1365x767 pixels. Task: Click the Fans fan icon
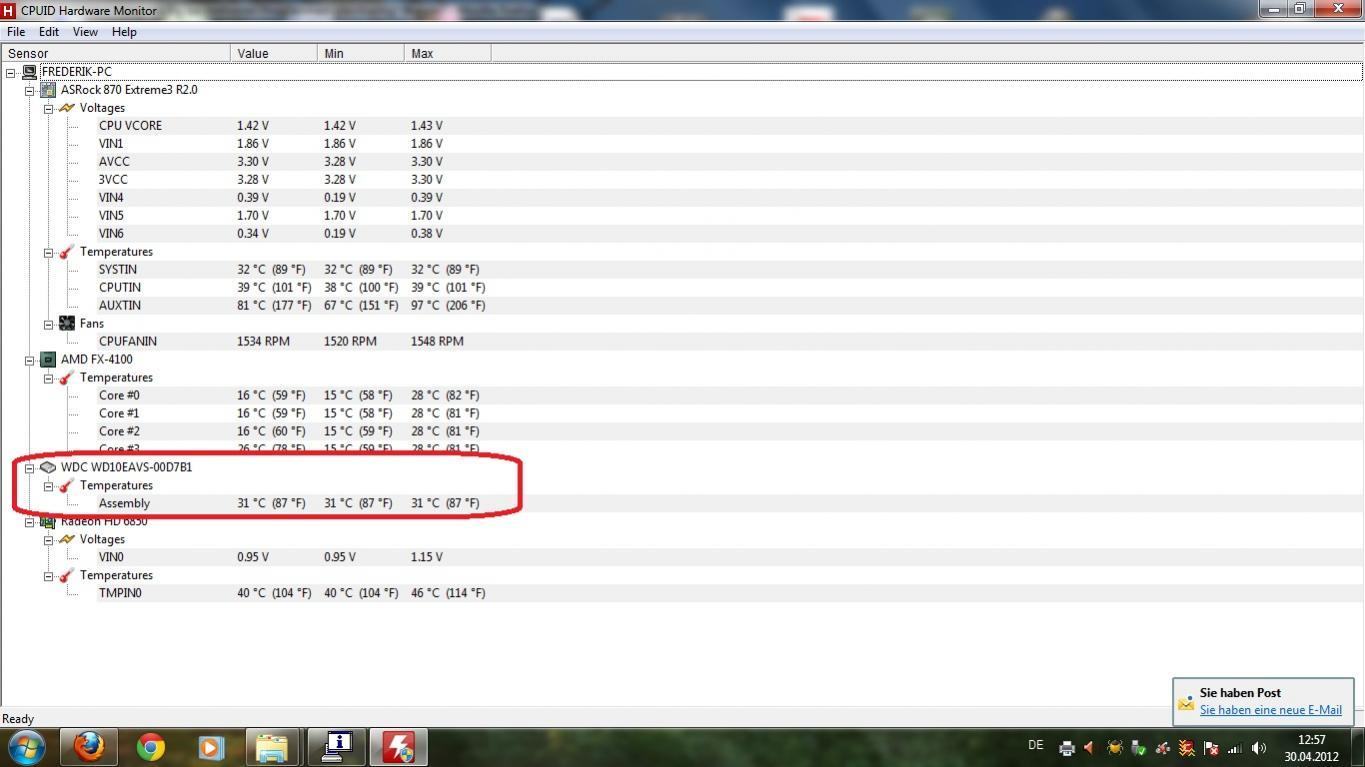tap(67, 324)
